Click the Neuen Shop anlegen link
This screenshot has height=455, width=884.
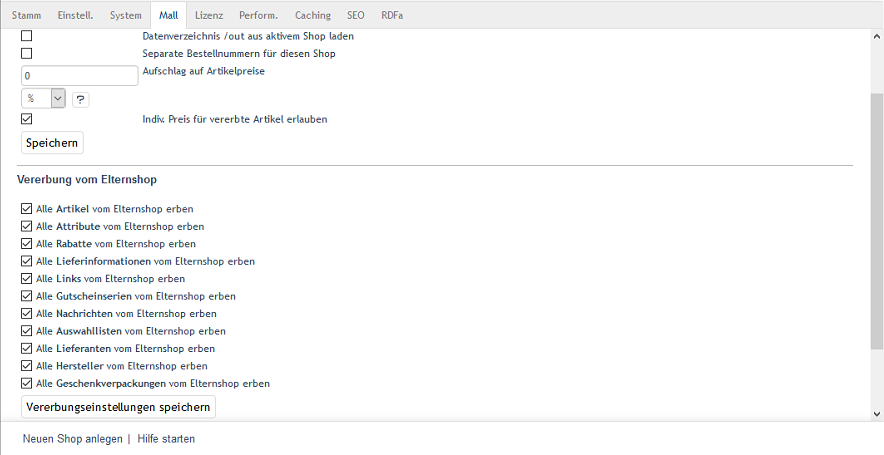pos(72,439)
